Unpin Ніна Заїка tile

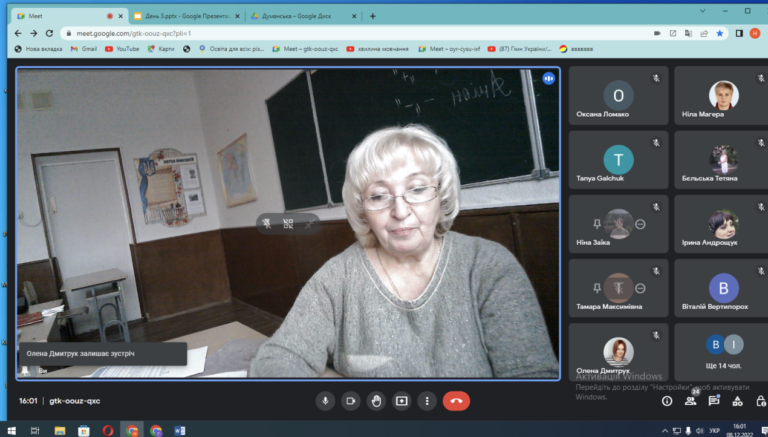(x=597, y=224)
